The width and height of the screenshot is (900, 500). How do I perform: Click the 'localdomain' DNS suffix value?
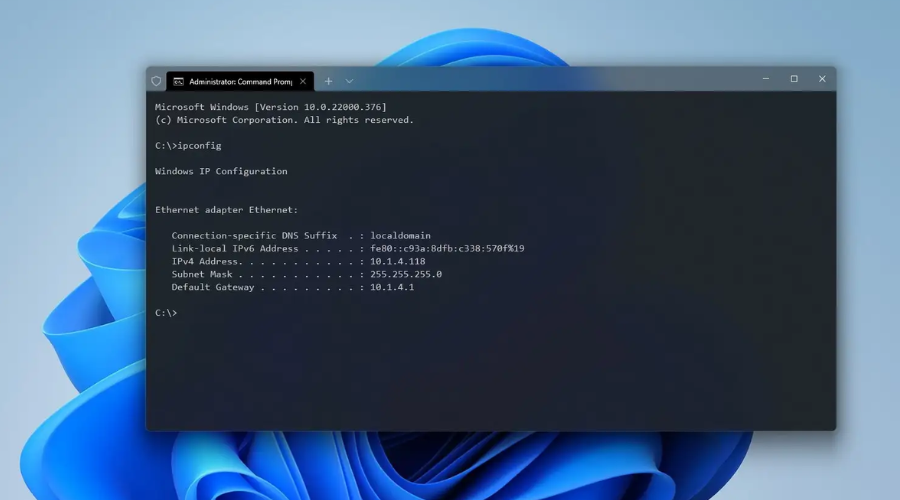(400, 235)
